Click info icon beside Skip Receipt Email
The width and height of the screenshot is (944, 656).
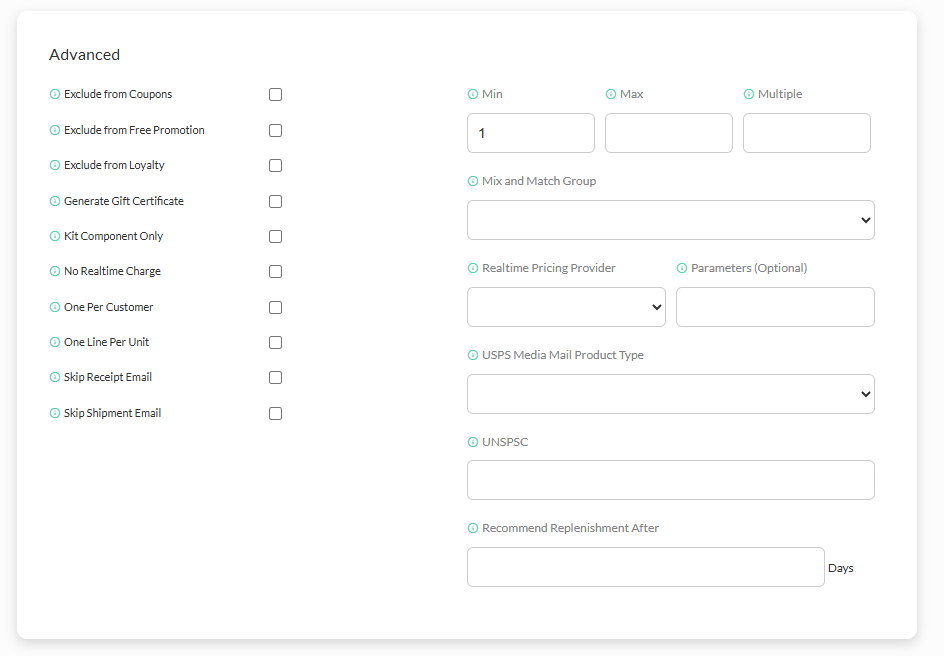pos(55,377)
